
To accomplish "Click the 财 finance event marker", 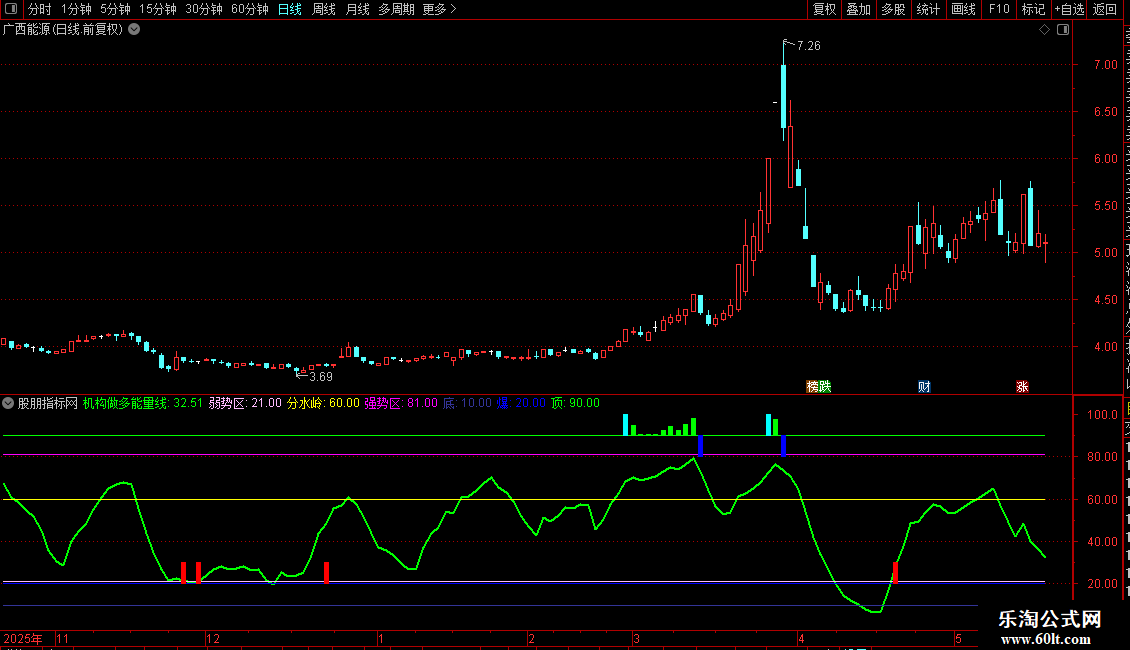I will coord(924,387).
